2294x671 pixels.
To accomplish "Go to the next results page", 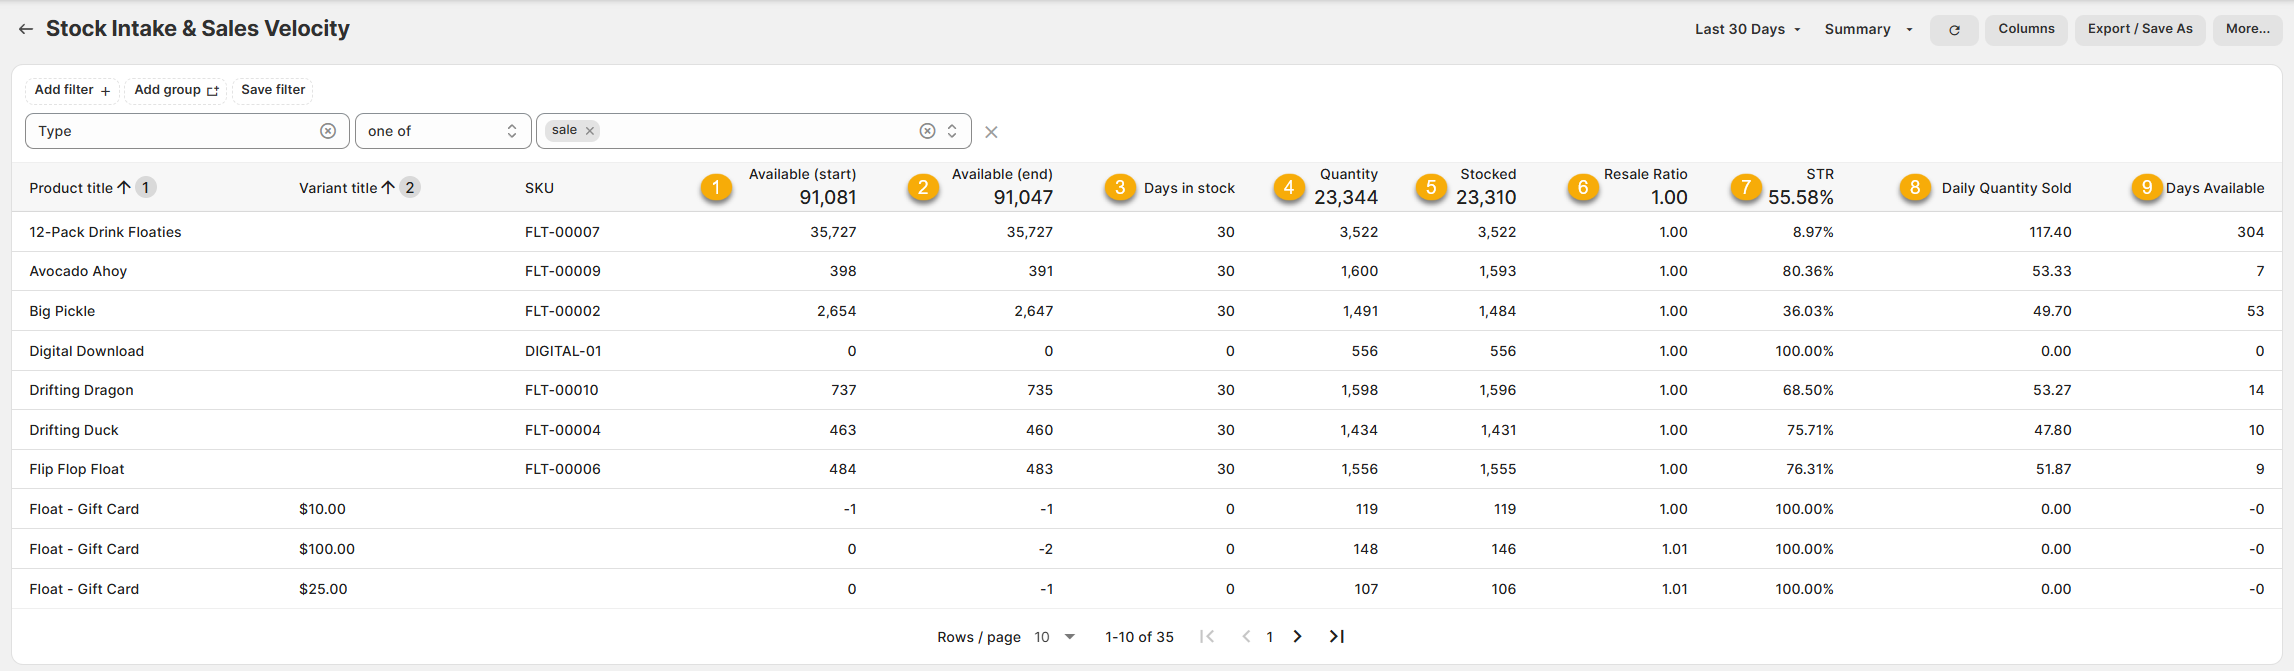I will (1297, 637).
